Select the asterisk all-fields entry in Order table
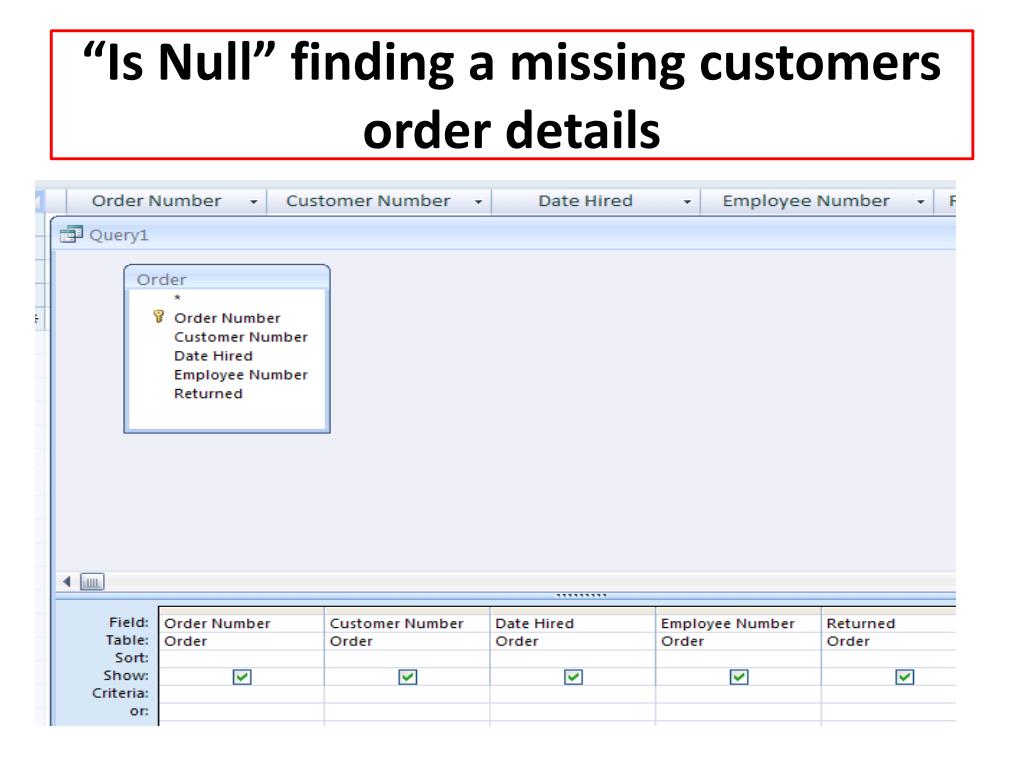Viewport: 1024px width, 768px height. tap(178, 299)
